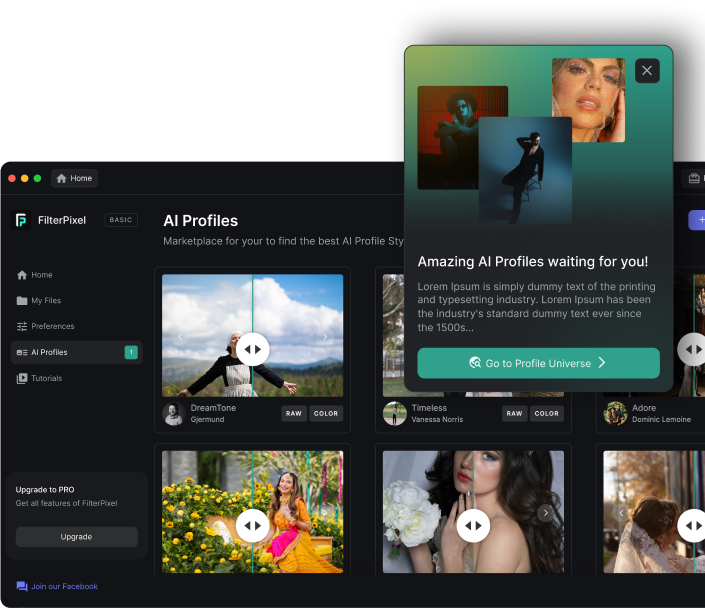Click previous-image arrow on bride veil photo
The width and height of the screenshot is (705, 608).
pyautogui.click(x=621, y=513)
